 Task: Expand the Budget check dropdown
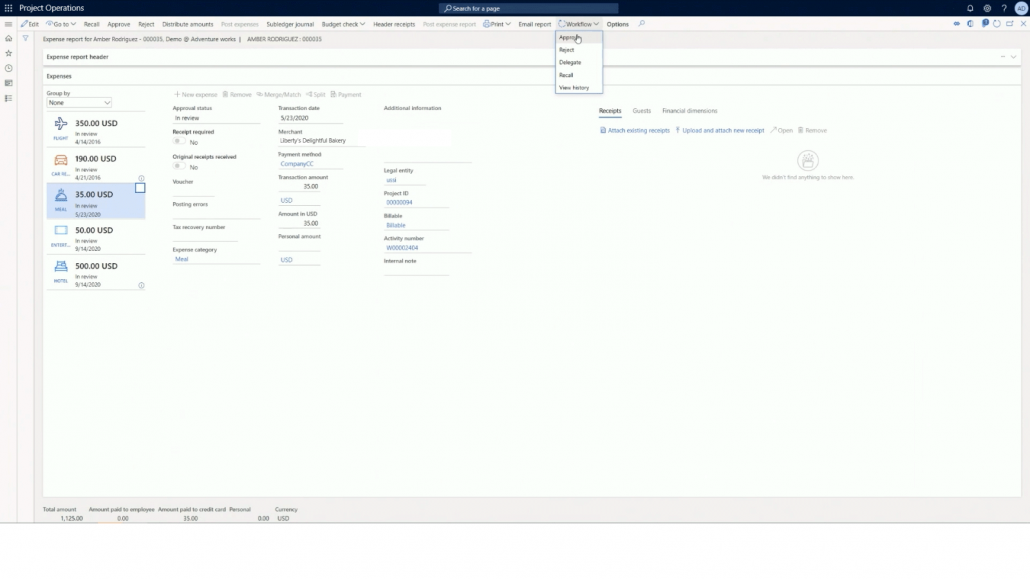[x=343, y=23]
